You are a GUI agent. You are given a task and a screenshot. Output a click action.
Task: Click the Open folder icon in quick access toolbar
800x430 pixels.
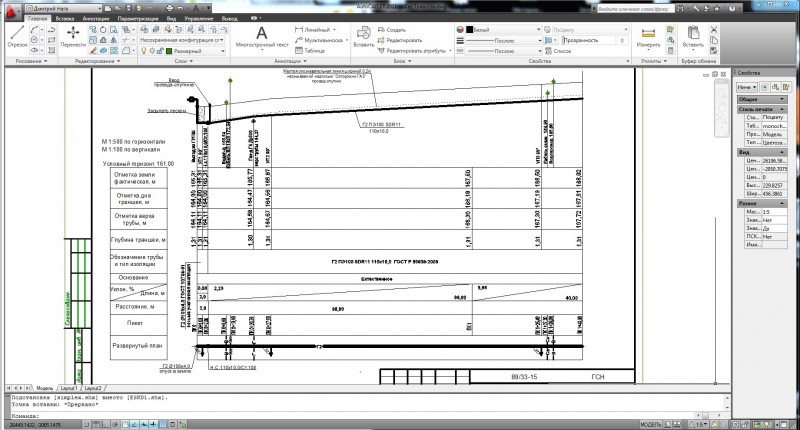[x=117, y=9]
